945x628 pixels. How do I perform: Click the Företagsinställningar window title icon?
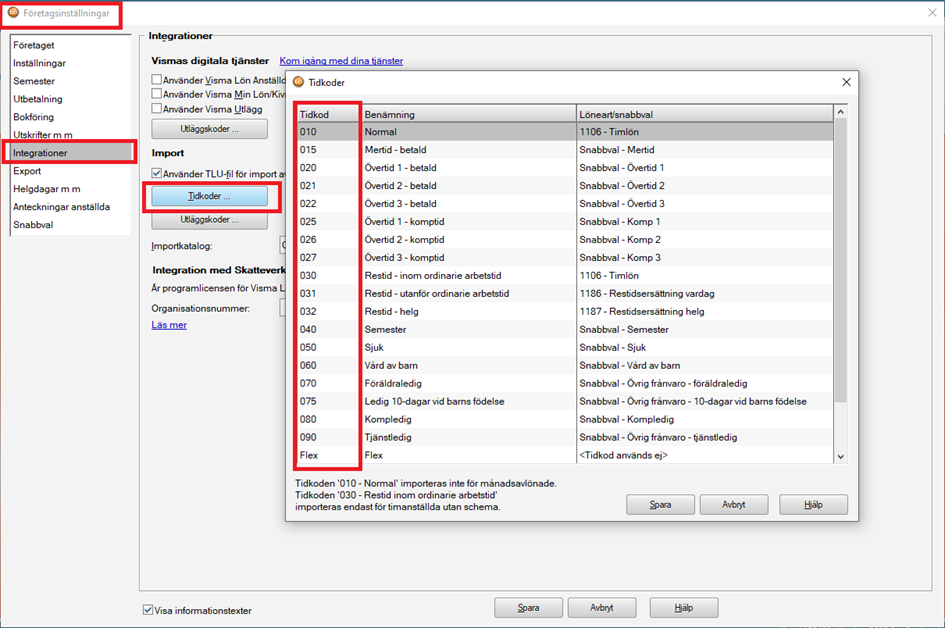tap(13, 13)
